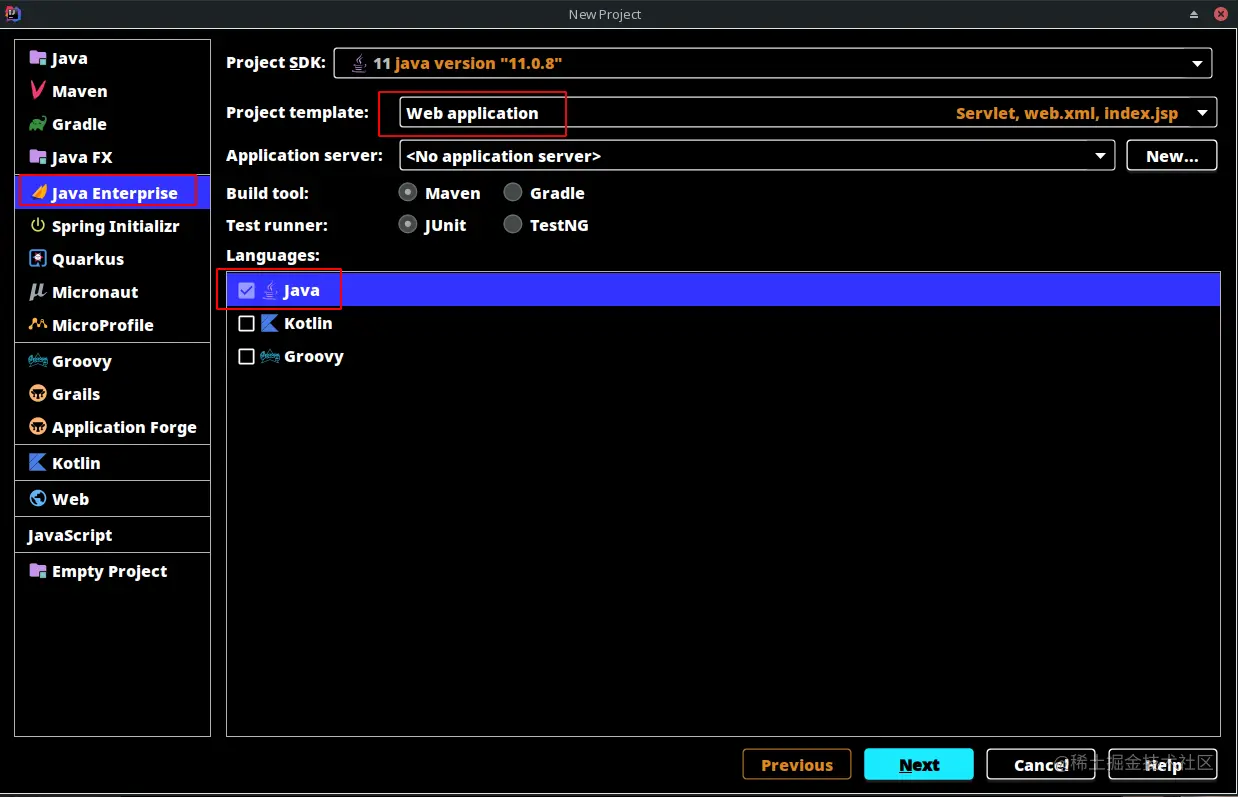Viewport: 1238px width, 797px height.
Task: Click the Gradle elephant icon
Action: [38, 124]
